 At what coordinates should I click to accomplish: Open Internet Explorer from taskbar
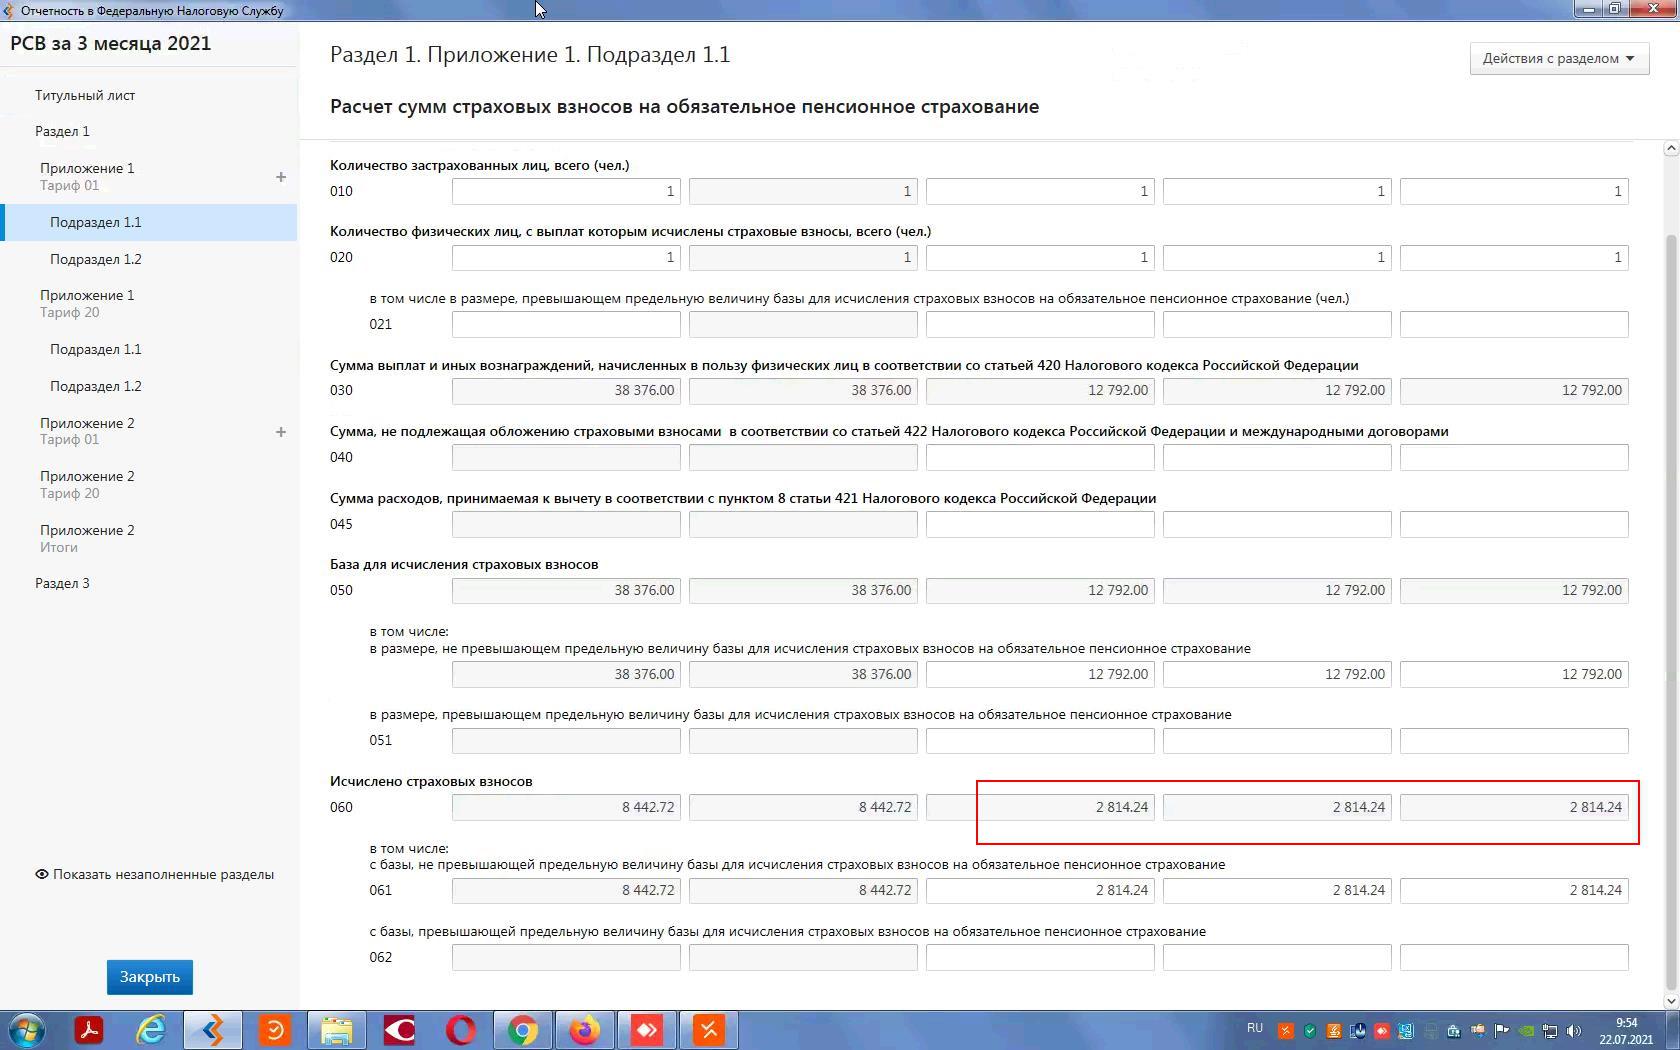point(151,1030)
